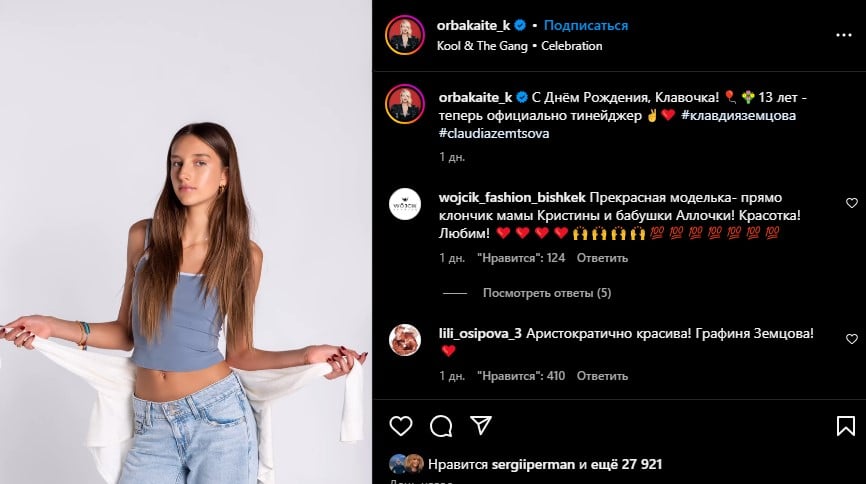The height and width of the screenshot is (484, 866).
Task: Like the post with the heart icon
Action: click(x=401, y=426)
